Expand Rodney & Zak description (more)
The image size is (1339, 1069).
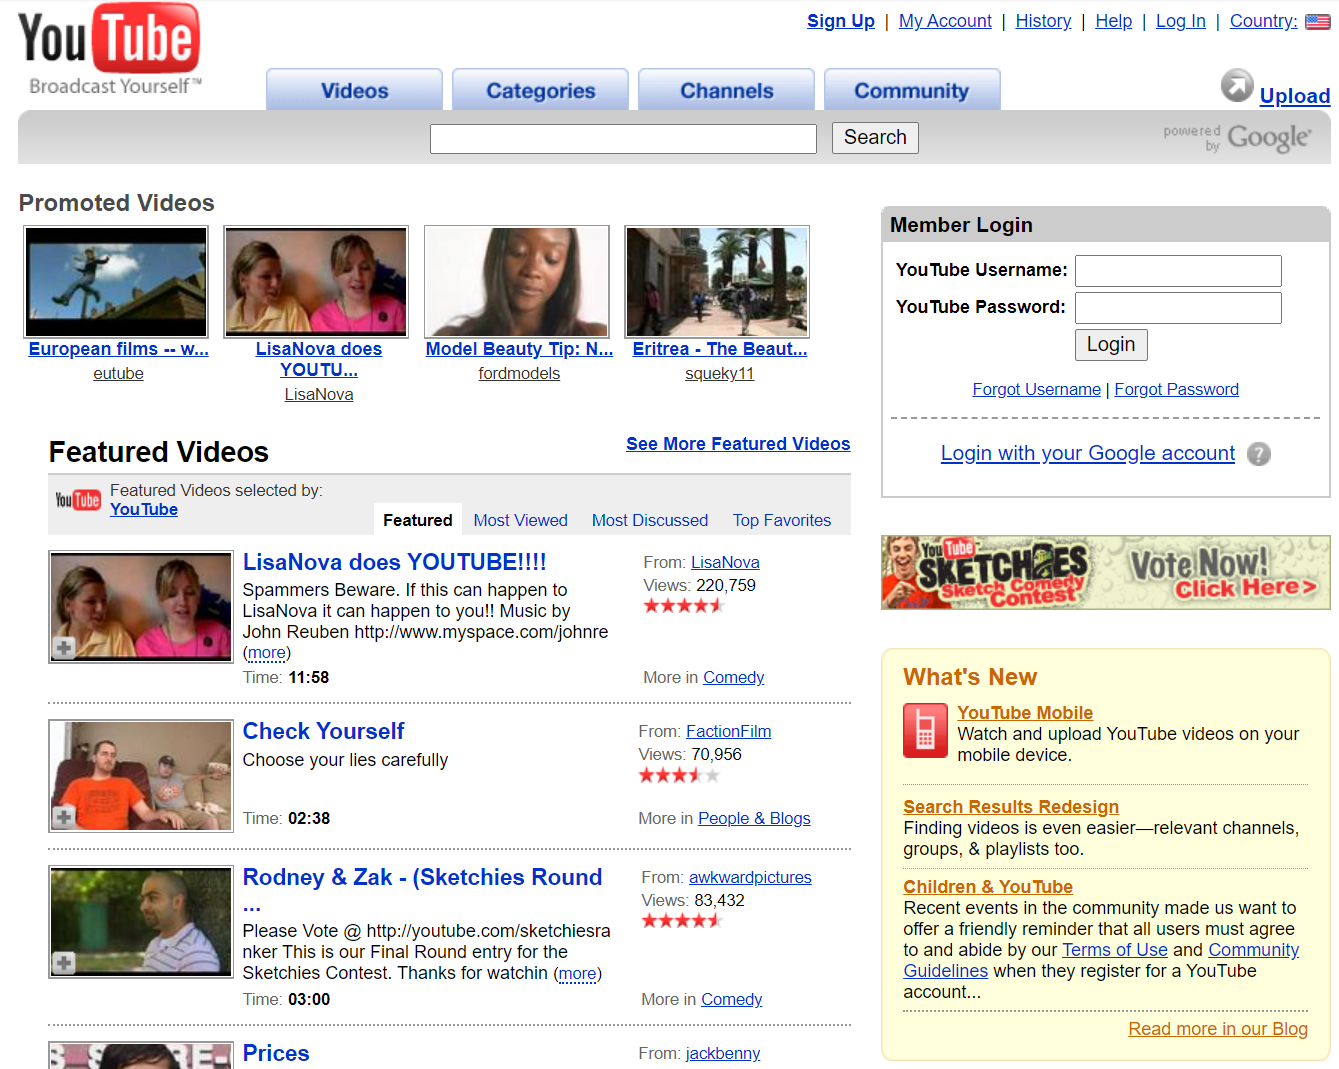(x=578, y=974)
